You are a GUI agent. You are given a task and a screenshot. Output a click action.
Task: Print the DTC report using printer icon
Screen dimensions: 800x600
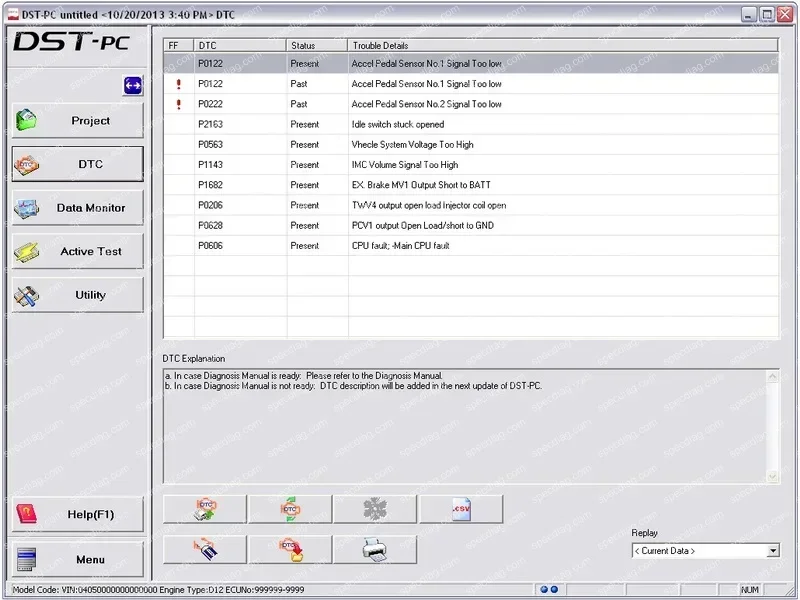375,548
